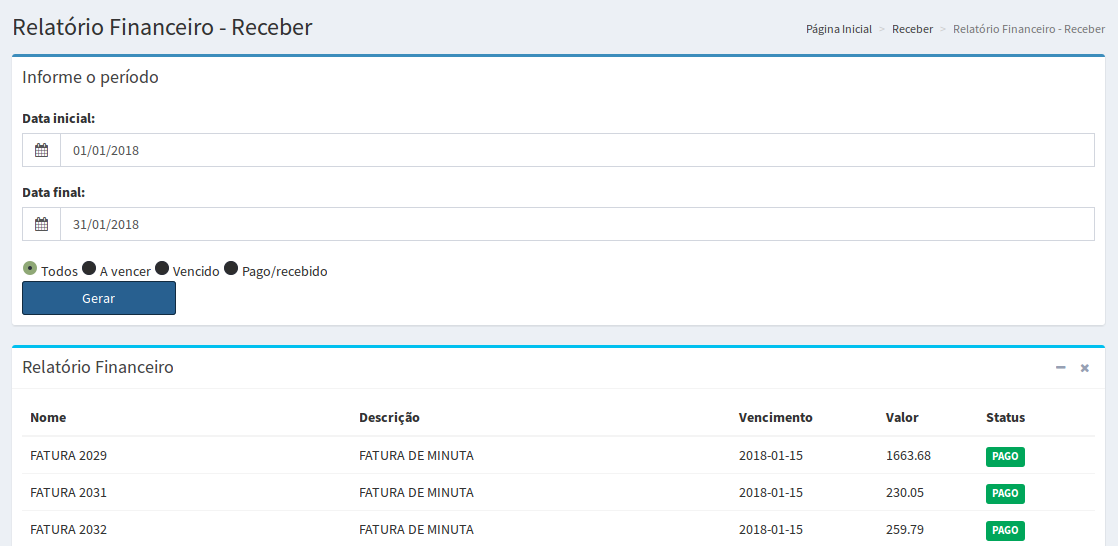The width and height of the screenshot is (1118, 546).
Task: Go to Página Inicial in the breadcrumb
Action: pyautogui.click(x=838, y=29)
